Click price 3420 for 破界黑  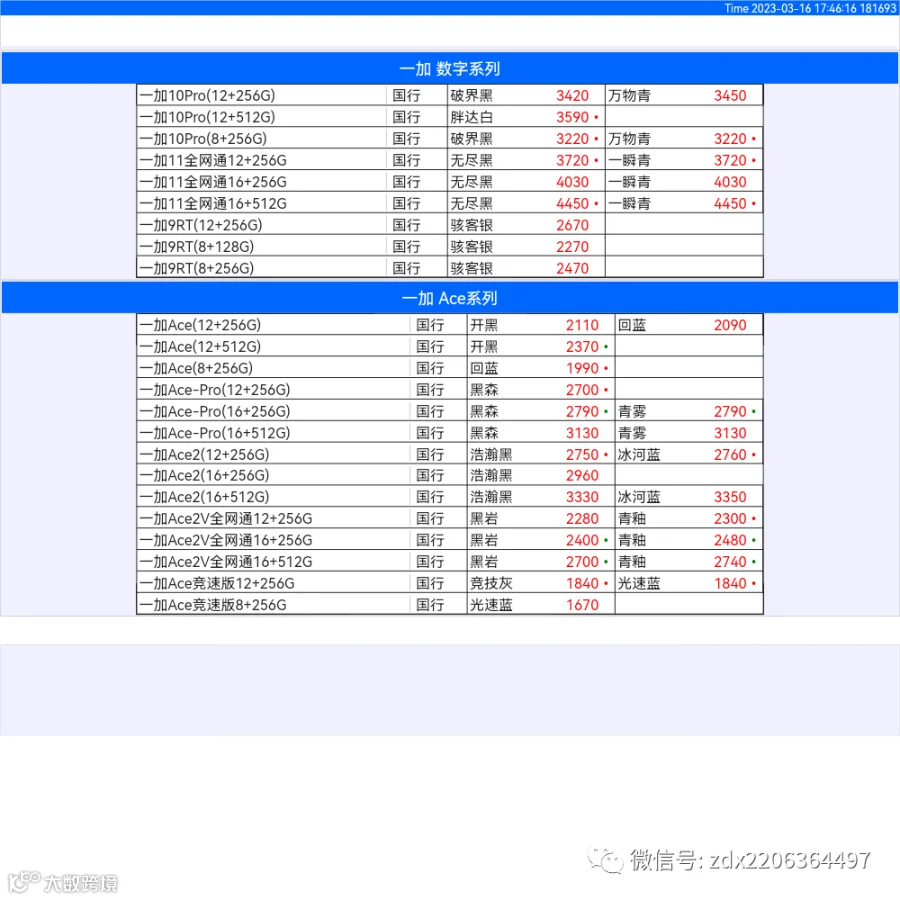[x=572, y=95]
